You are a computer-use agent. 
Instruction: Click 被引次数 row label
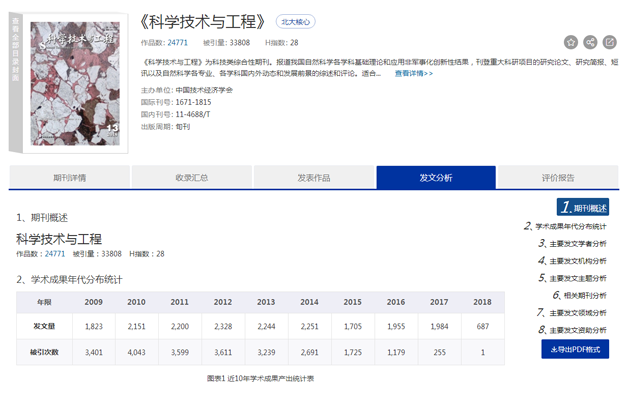[x=44, y=353]
